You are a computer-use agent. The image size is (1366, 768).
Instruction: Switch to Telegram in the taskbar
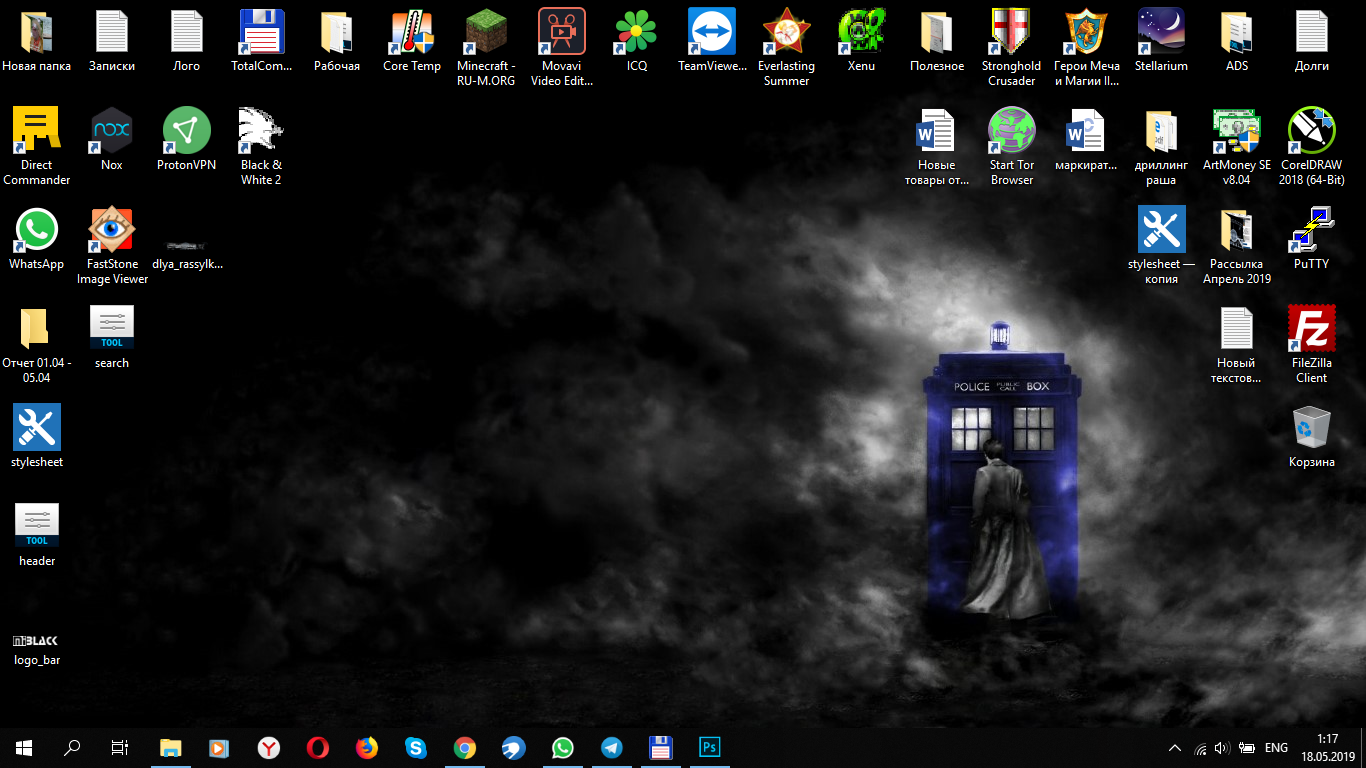tap(611, 747)
